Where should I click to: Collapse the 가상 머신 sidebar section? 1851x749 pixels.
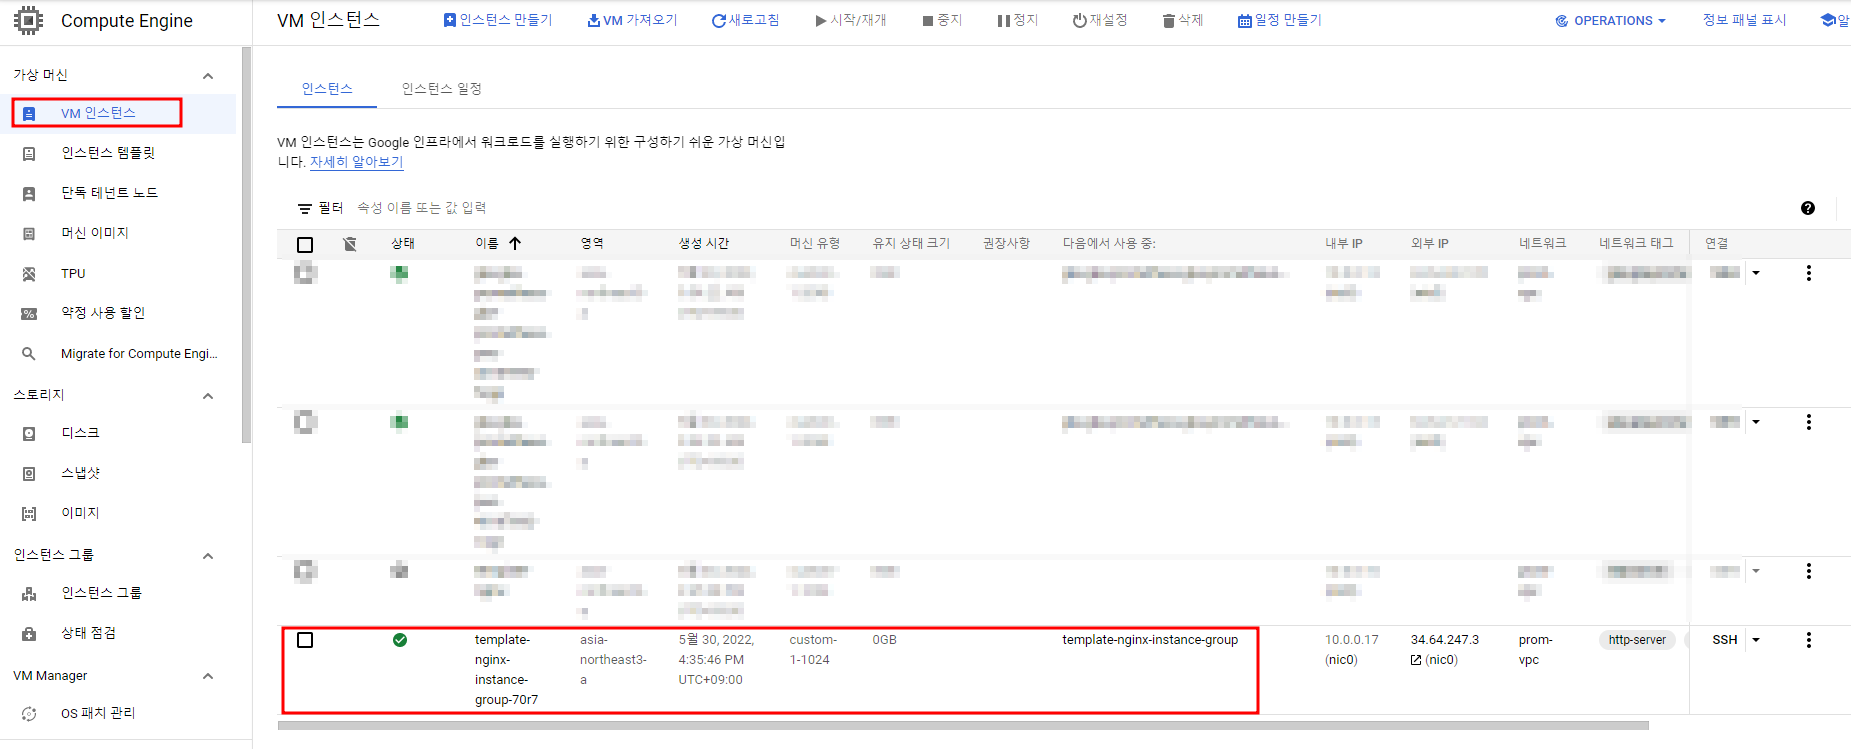(208, 76)
